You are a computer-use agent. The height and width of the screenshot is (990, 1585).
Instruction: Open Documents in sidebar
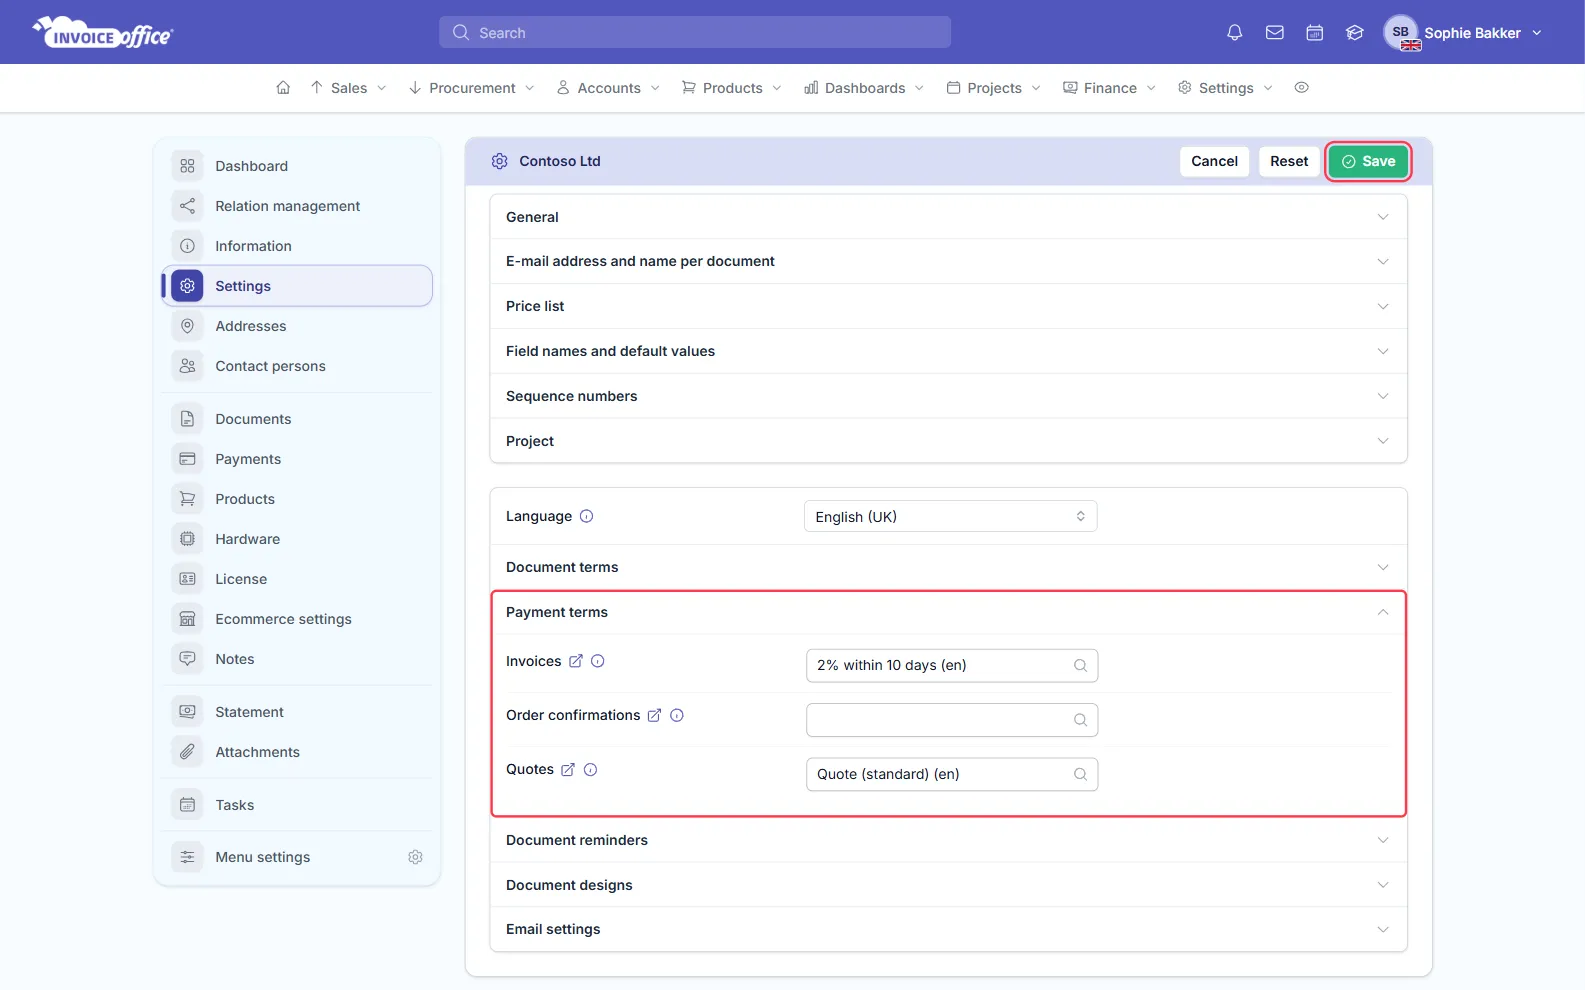pyautogui.click(x=297, y=419)
